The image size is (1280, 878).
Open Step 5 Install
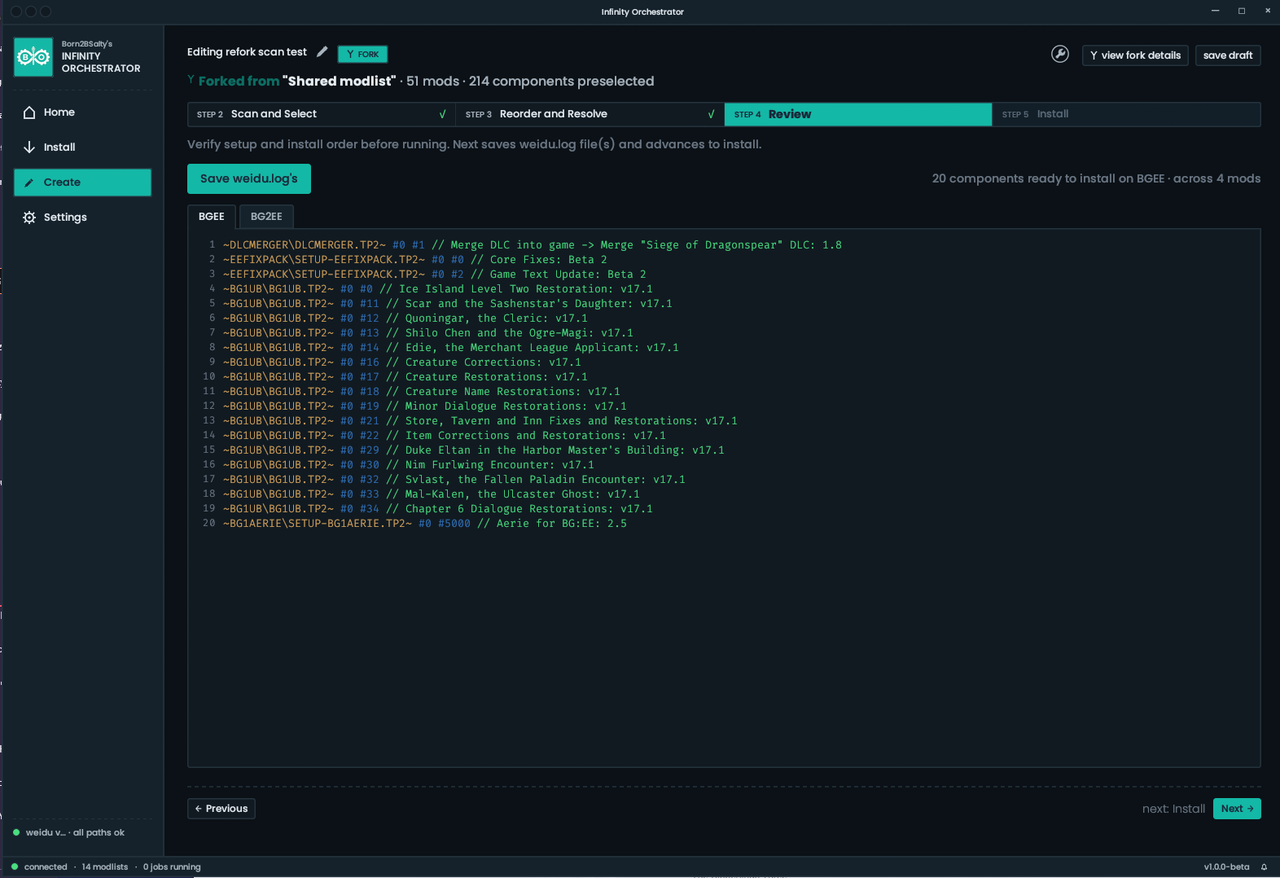click(x=1126, y=114)
